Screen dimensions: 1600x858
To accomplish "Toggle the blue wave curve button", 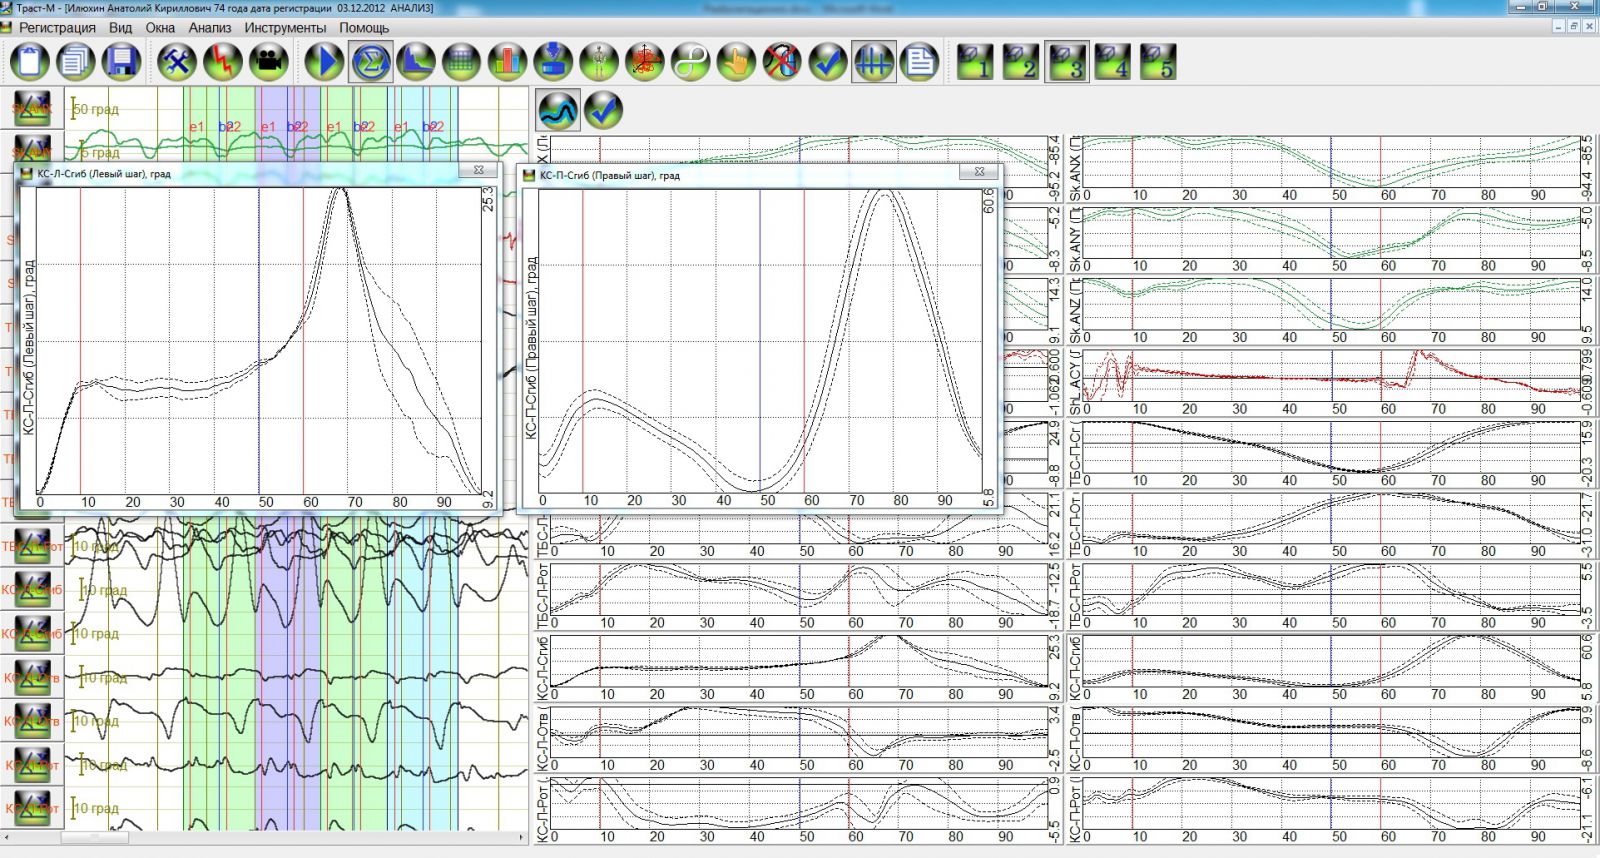I will click(x=558, y=110).
